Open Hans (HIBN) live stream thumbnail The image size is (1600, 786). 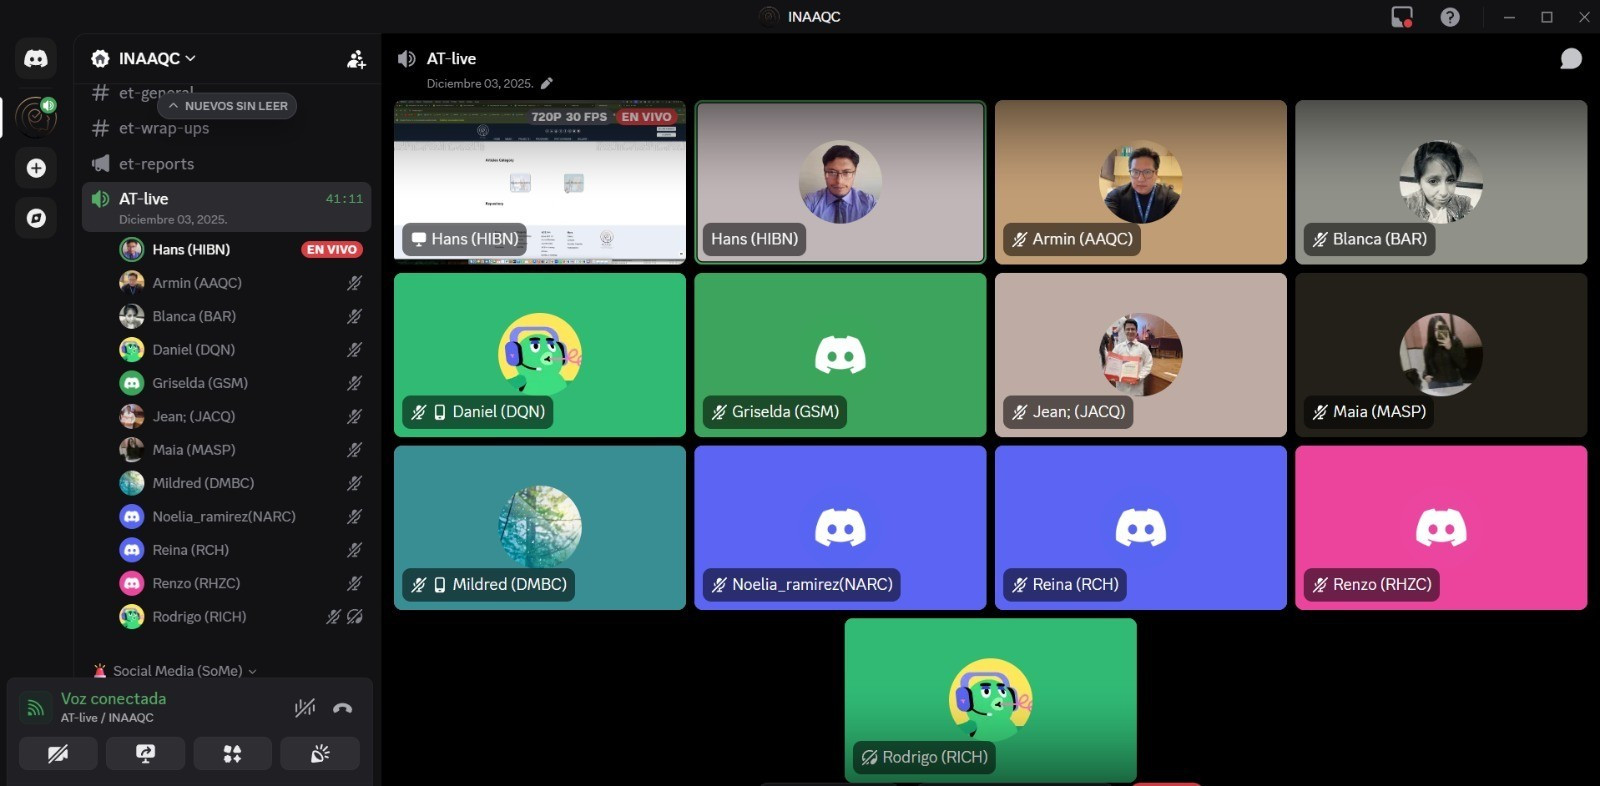(540, 182)
